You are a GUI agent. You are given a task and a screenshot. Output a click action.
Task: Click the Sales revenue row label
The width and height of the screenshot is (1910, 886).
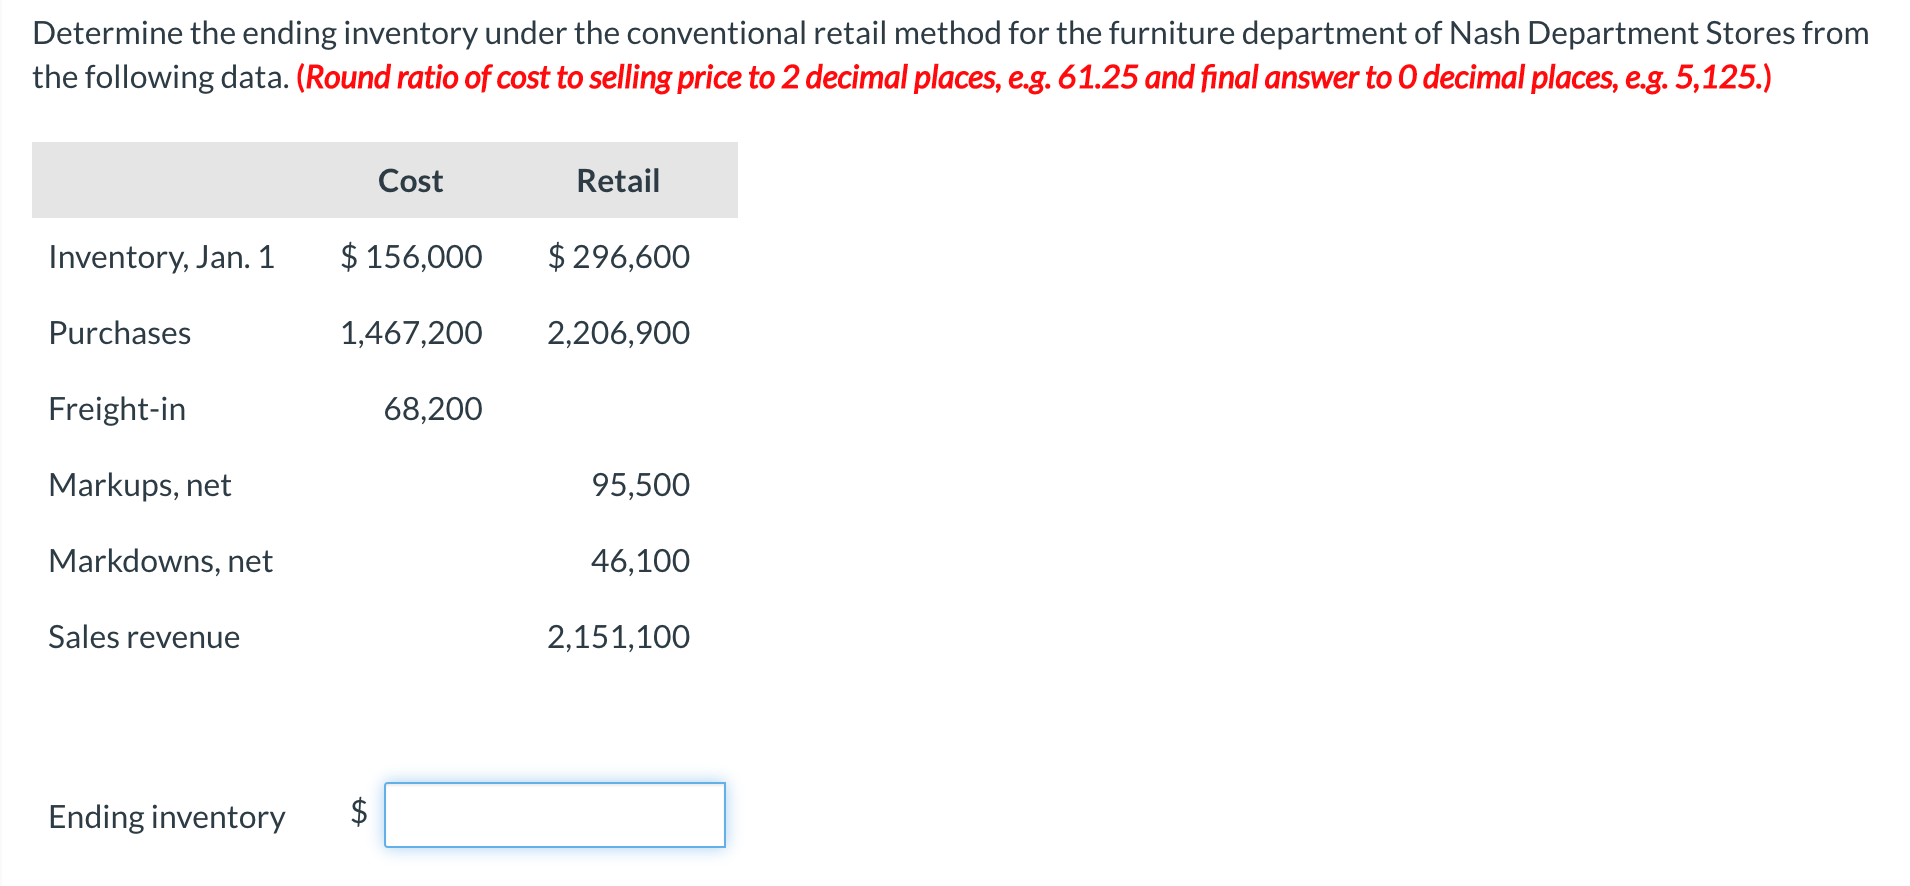tap(144, 637)
